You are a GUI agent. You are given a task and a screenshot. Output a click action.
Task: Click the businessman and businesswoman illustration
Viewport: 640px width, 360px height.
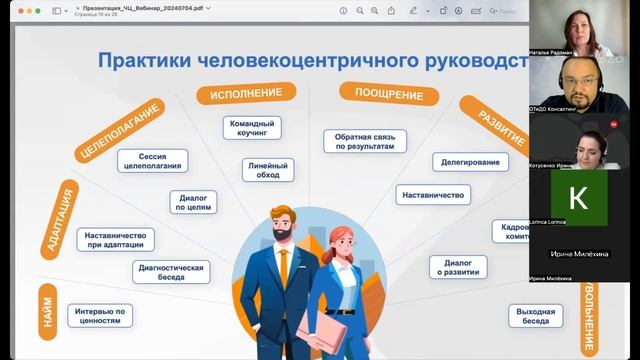tap(309, 282)
